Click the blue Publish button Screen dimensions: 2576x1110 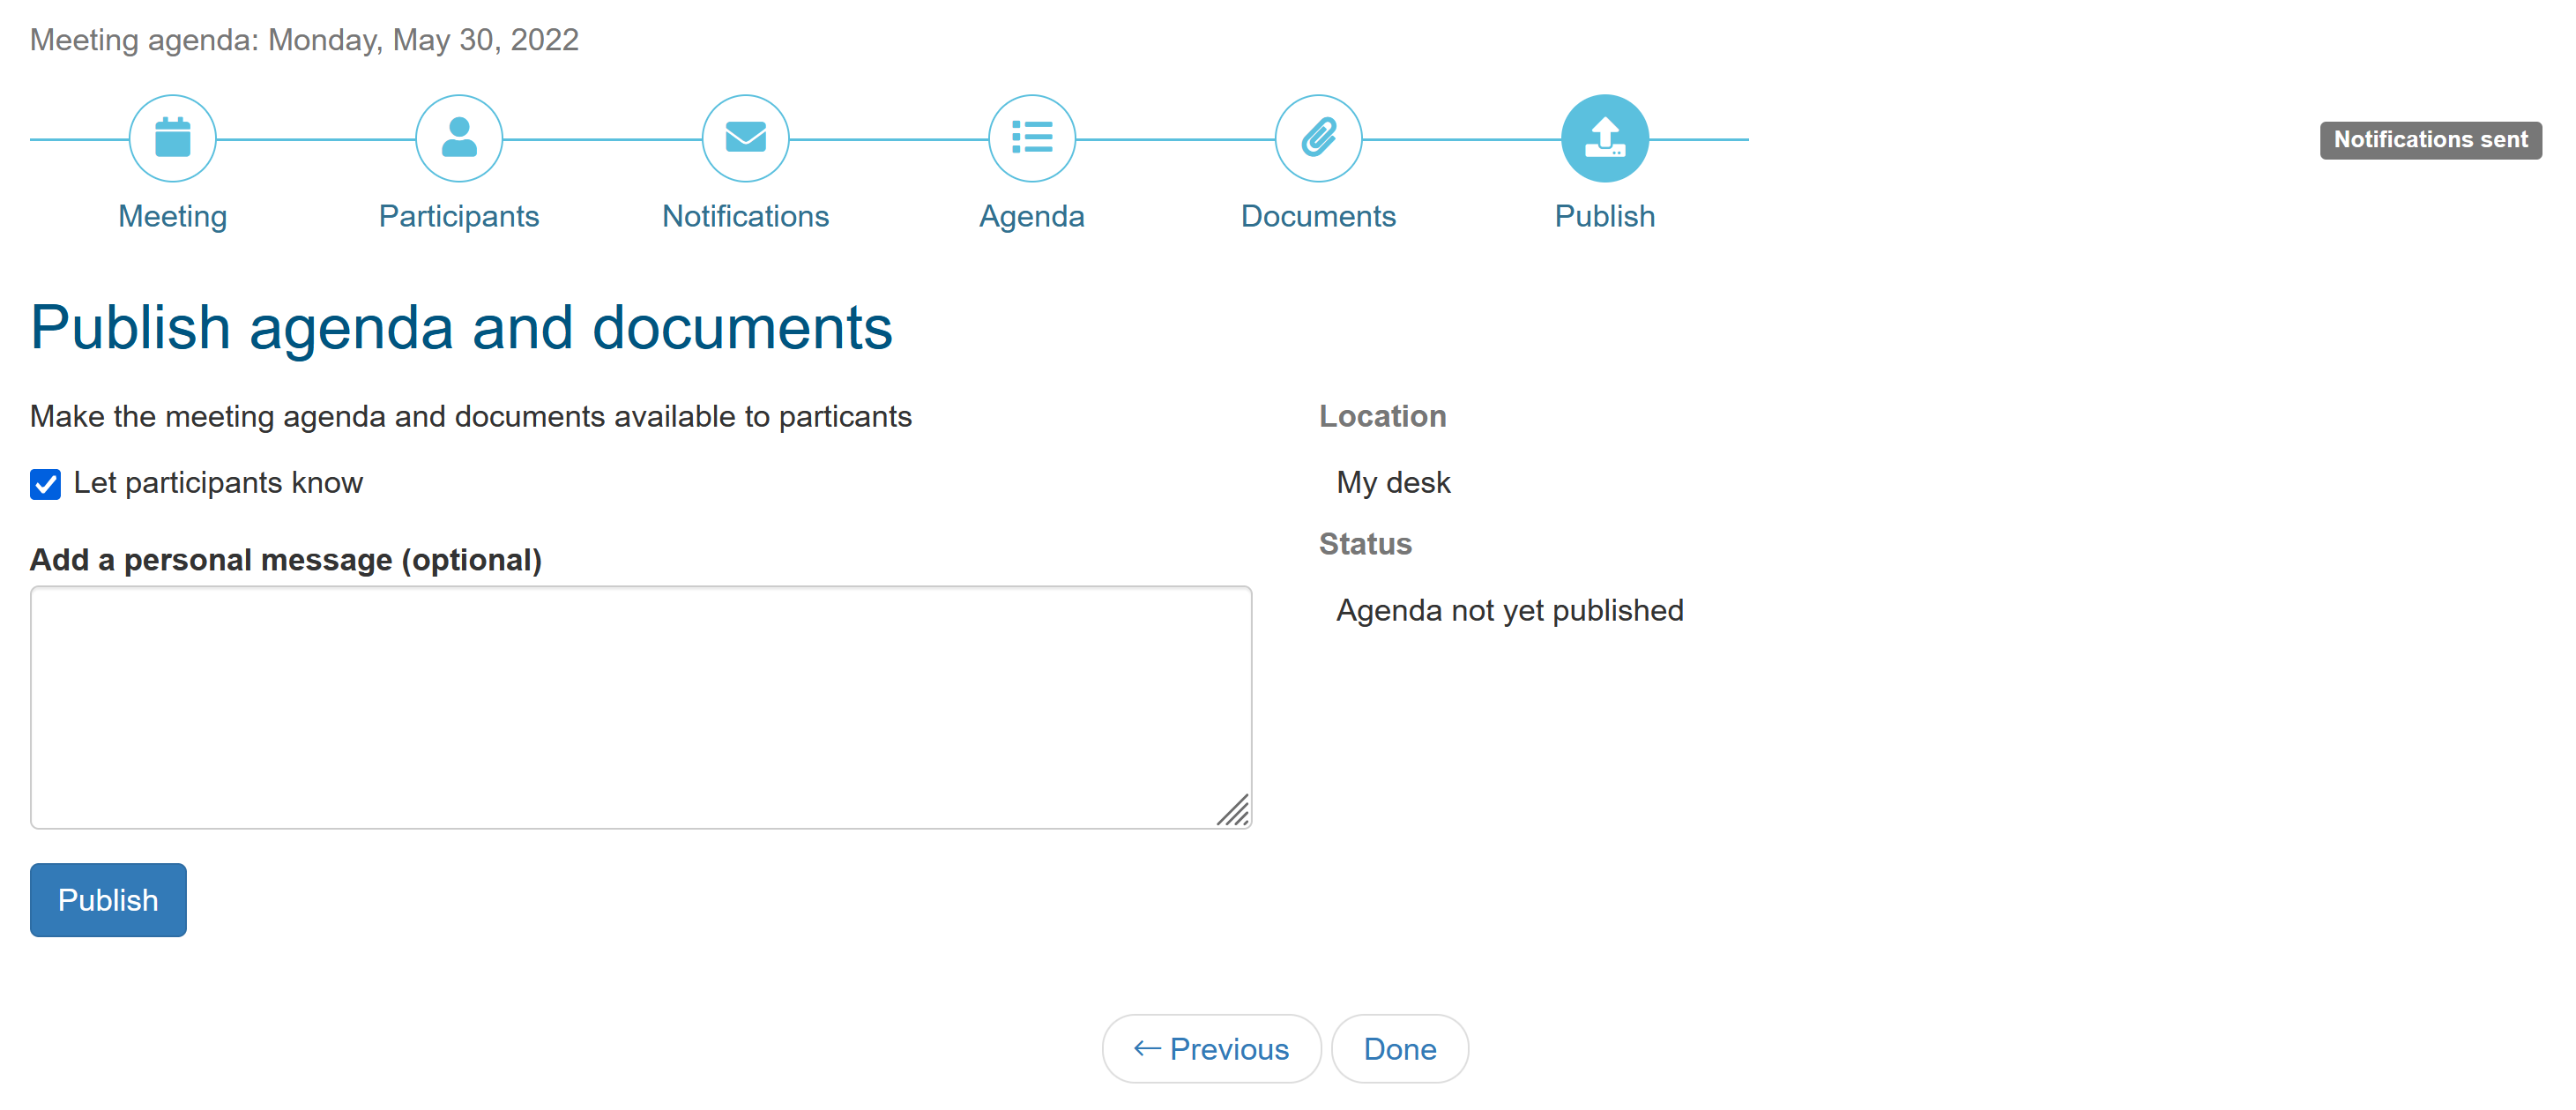pyautogui.click(x=108, y=900)
